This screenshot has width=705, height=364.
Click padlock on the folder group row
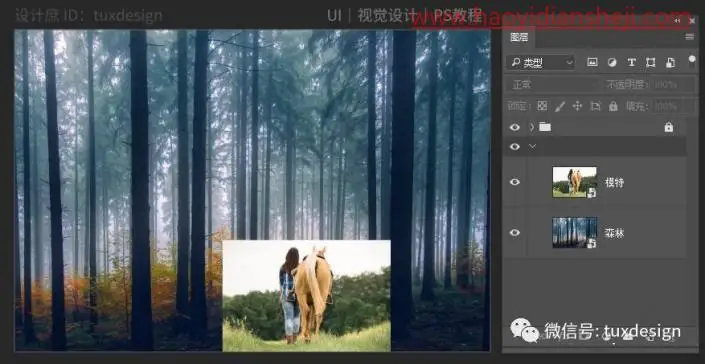pos(669,127)
